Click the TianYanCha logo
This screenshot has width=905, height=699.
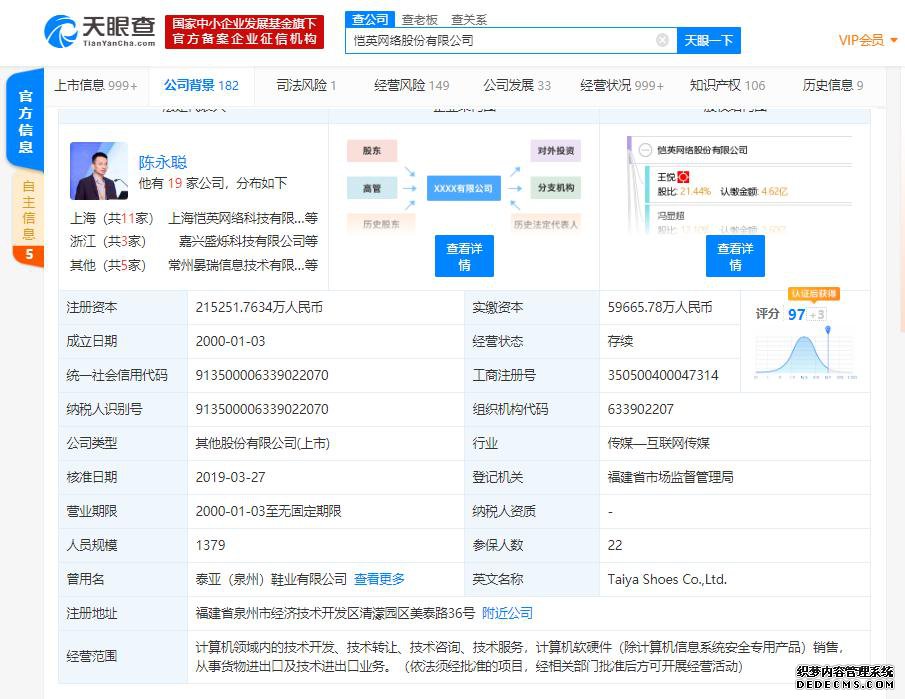100,31
